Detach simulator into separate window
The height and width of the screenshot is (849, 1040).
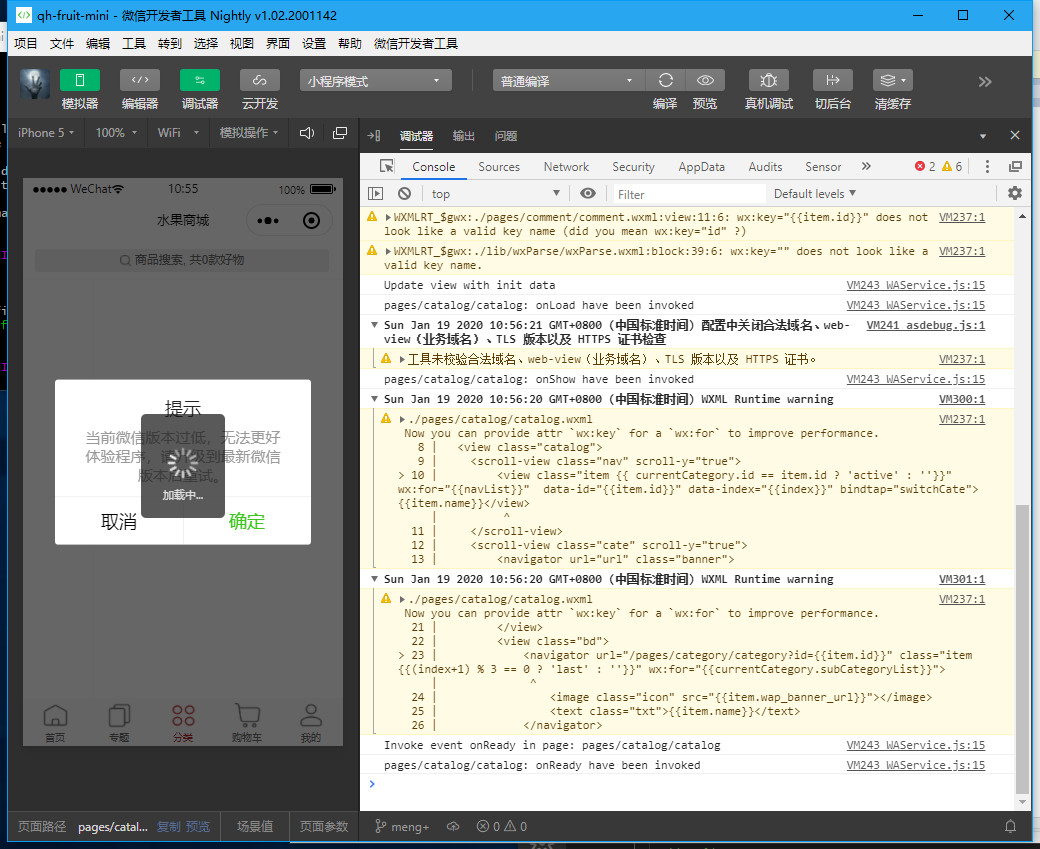340,133
